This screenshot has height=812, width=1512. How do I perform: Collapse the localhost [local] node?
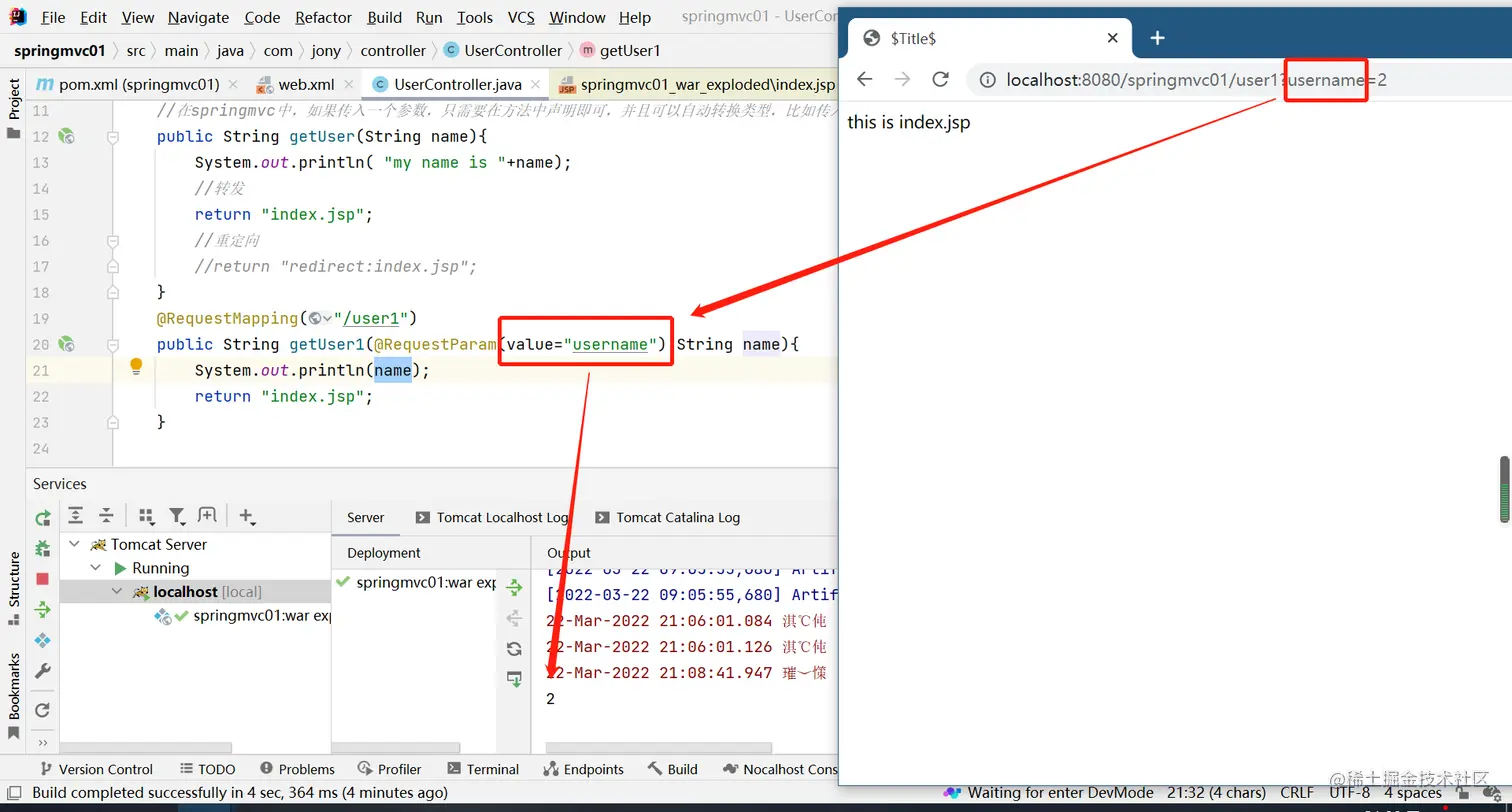tap(117, 592)
